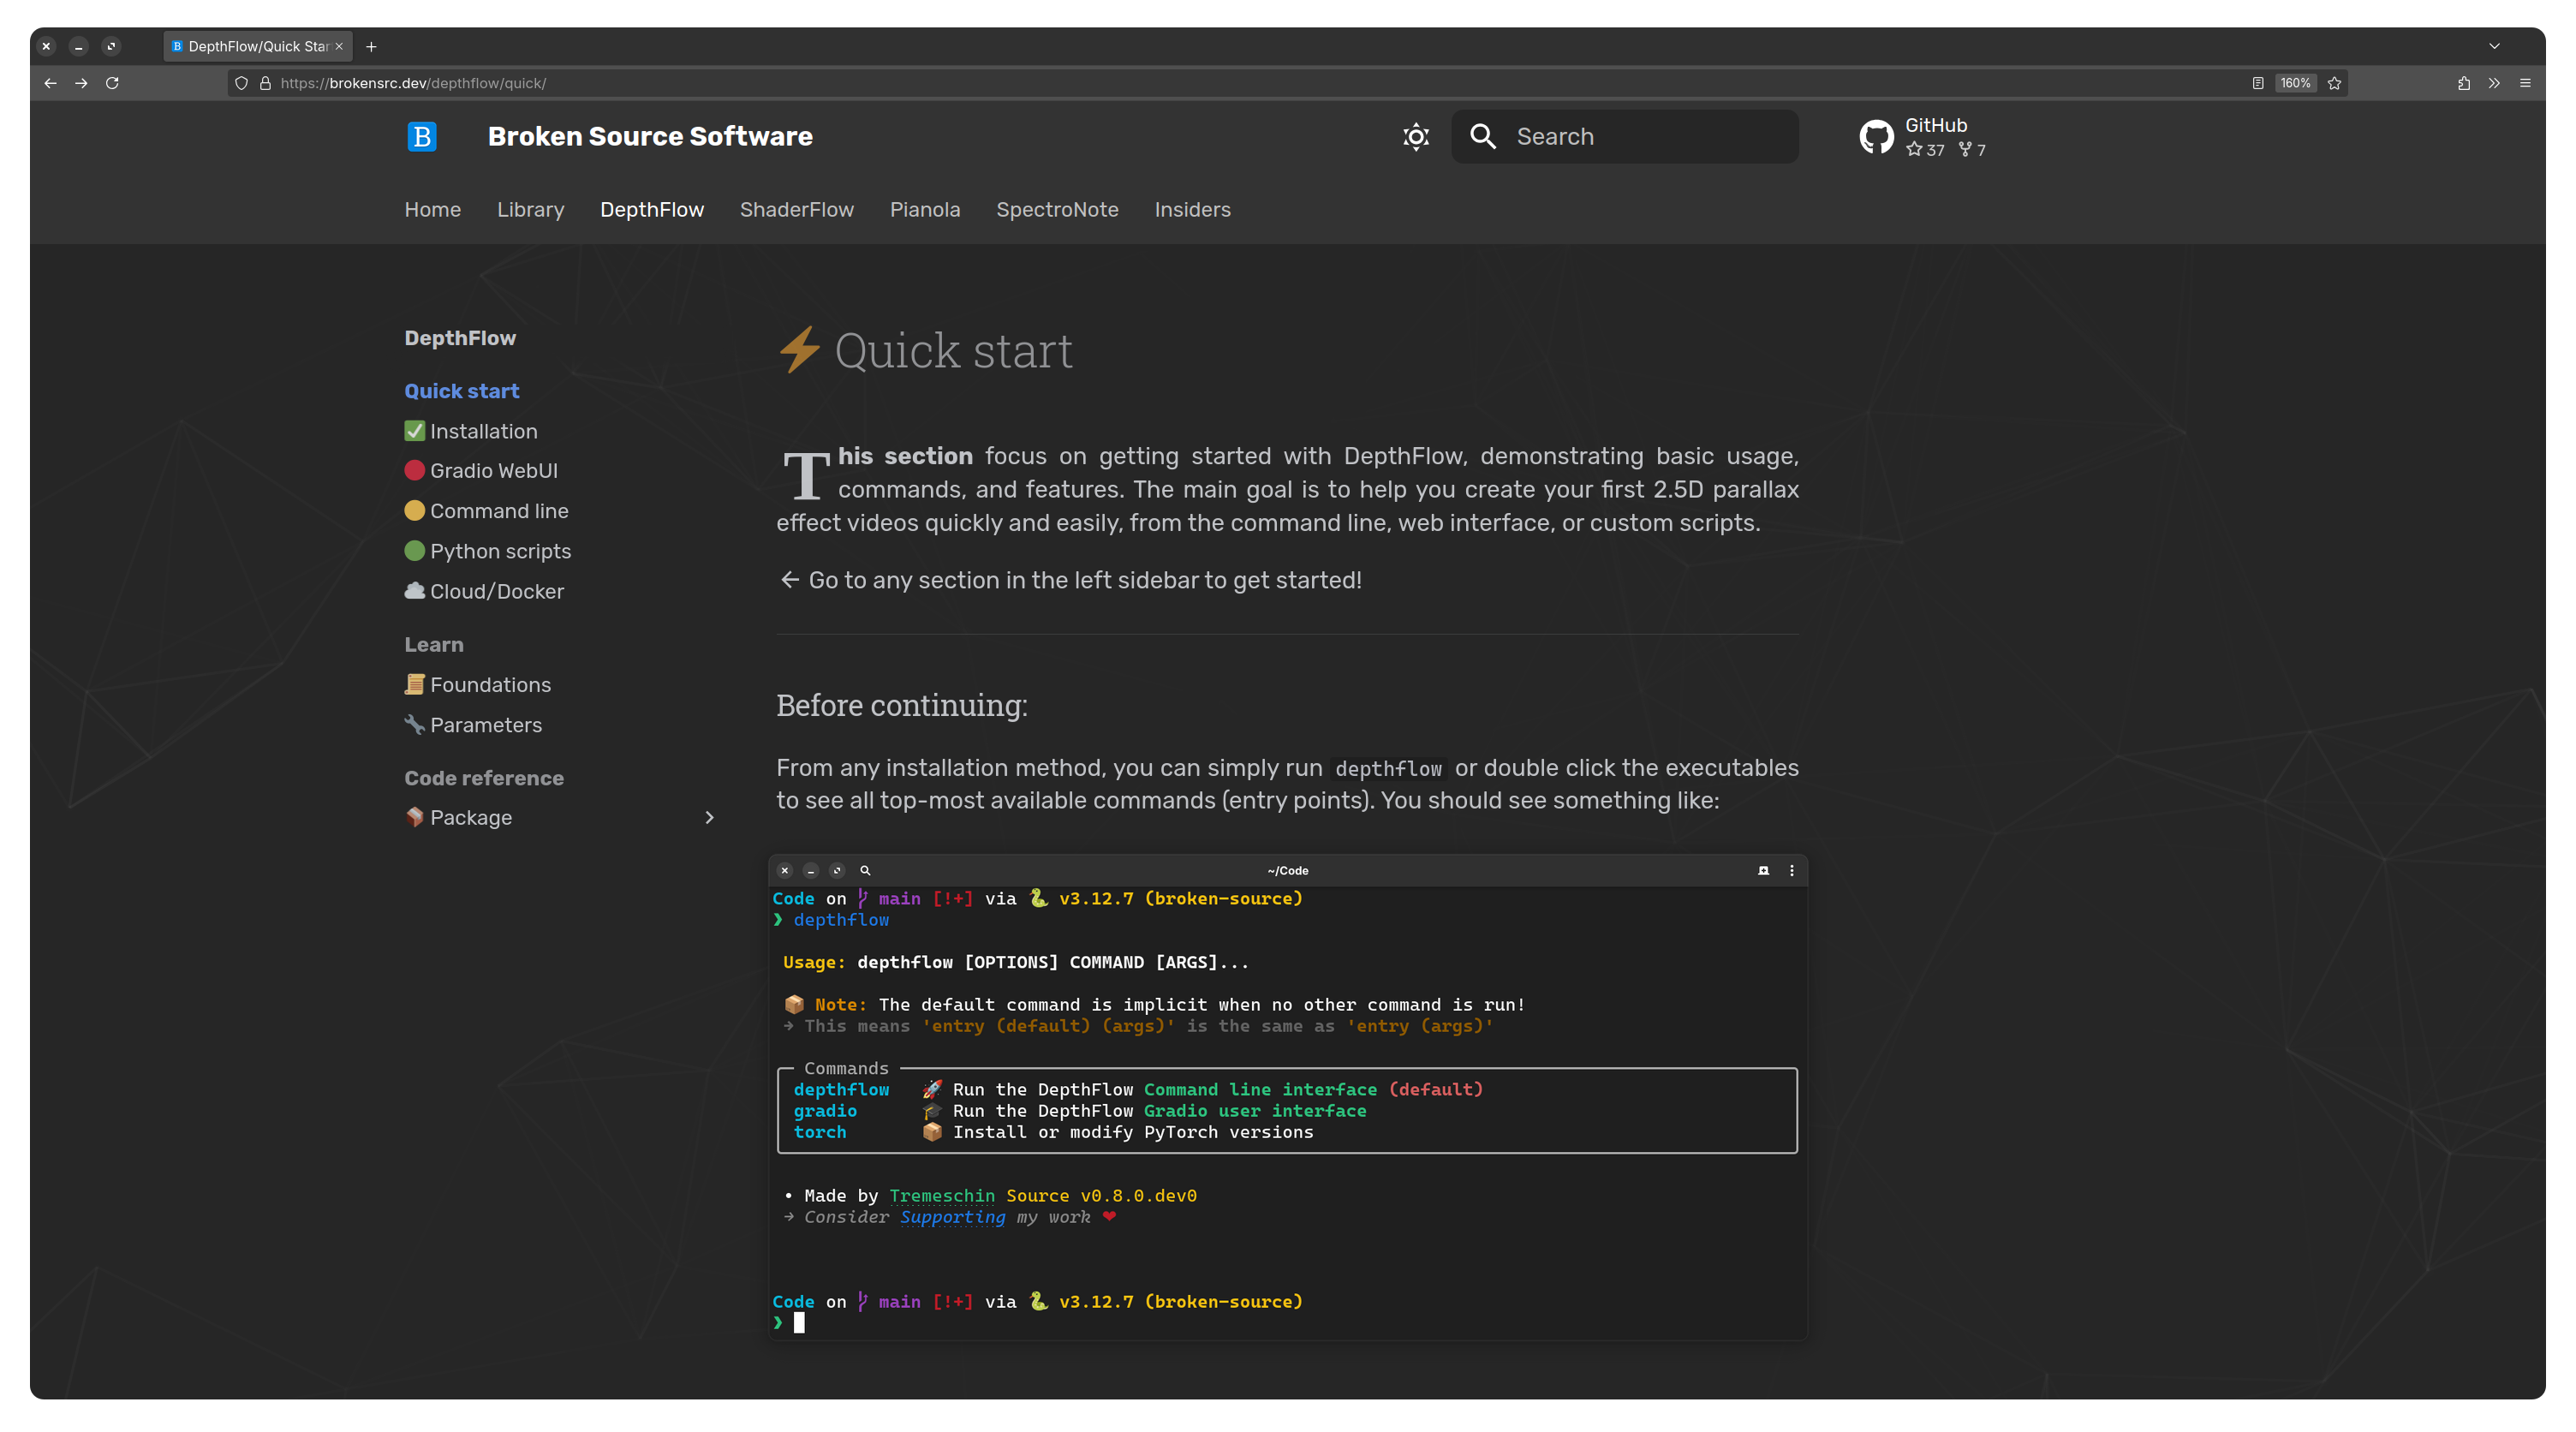Image resolution: width=2576 pixels, height=1432 pixels.
Task: Click the blue B site logo
Action: click(422, 136)
